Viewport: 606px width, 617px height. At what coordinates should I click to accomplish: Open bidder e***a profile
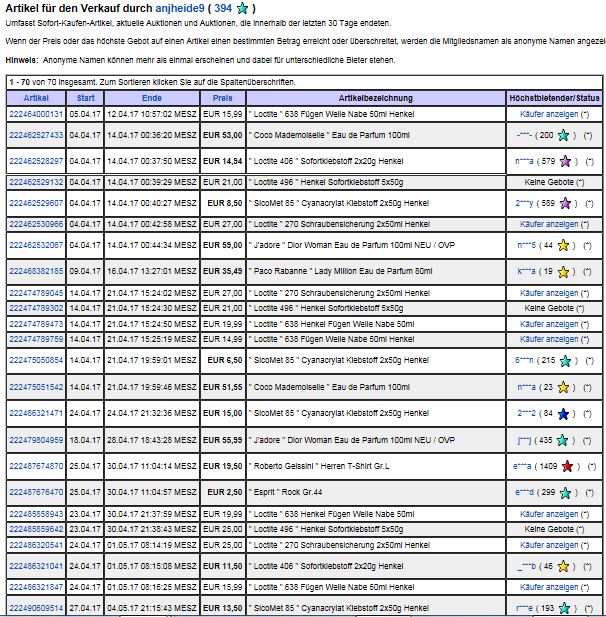coord(522,466)
